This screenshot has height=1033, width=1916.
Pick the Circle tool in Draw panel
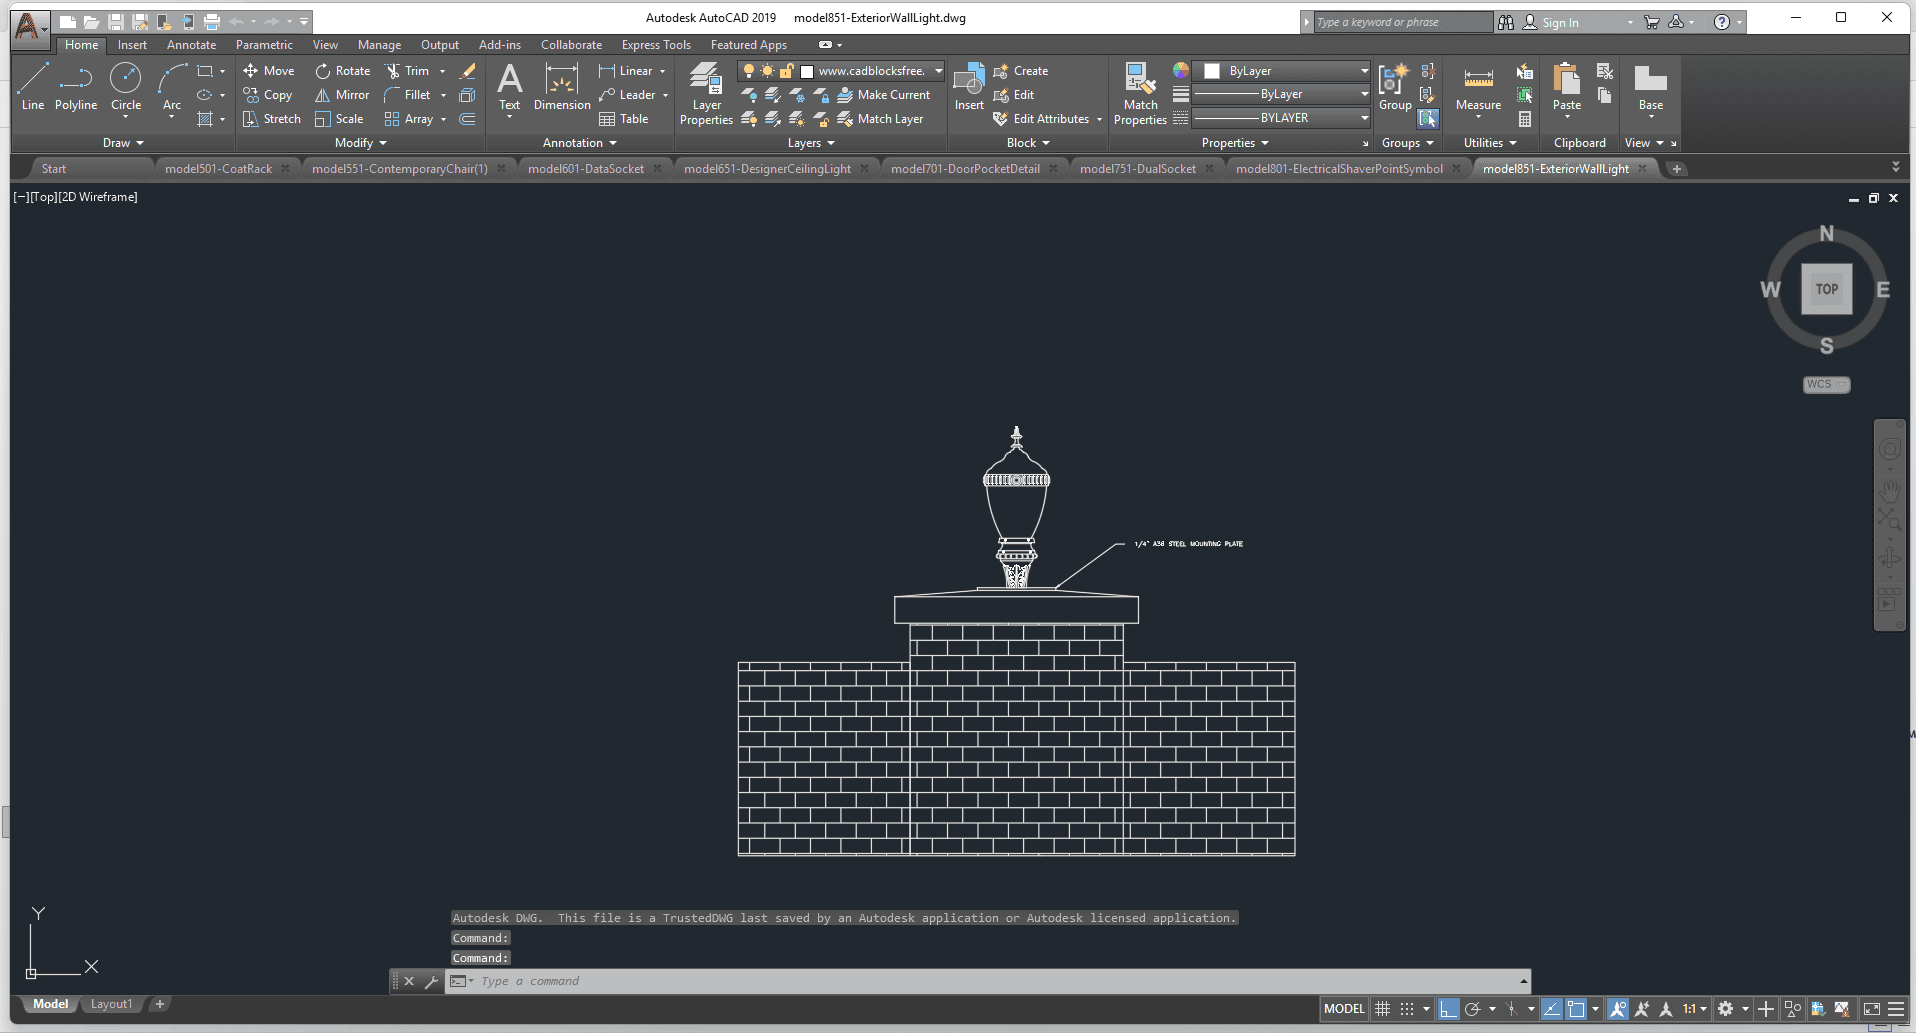click(x=126, y=86)
